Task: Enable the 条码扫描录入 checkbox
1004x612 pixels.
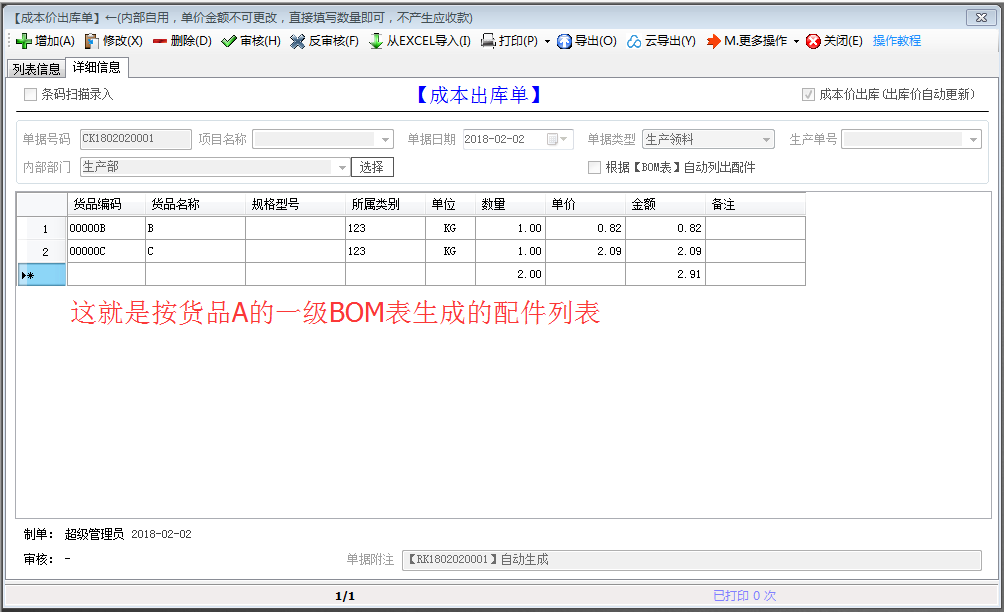Action: point(31,94)
